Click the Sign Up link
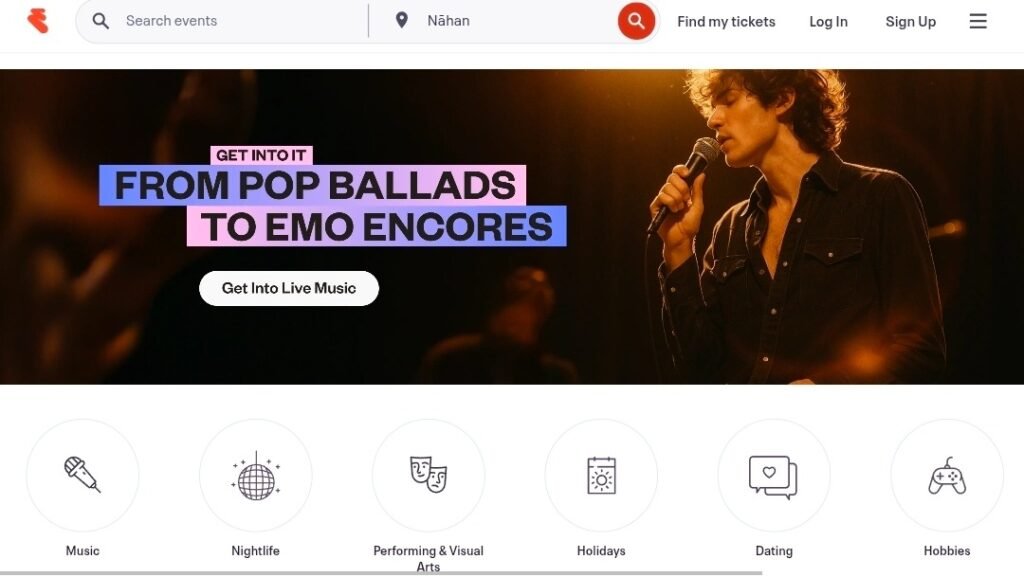Image resolution: width=1024 pixels, height=577 pixels. click(910, 22)
